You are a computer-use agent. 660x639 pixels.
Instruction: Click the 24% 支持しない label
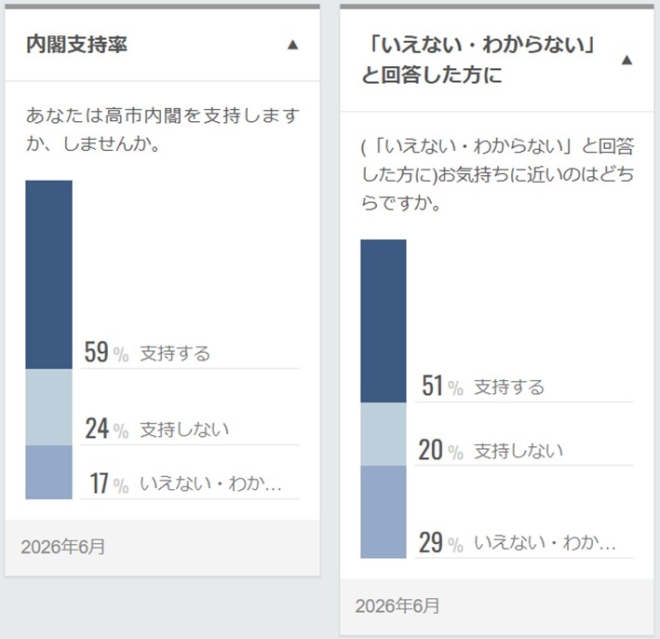point(157,429)
